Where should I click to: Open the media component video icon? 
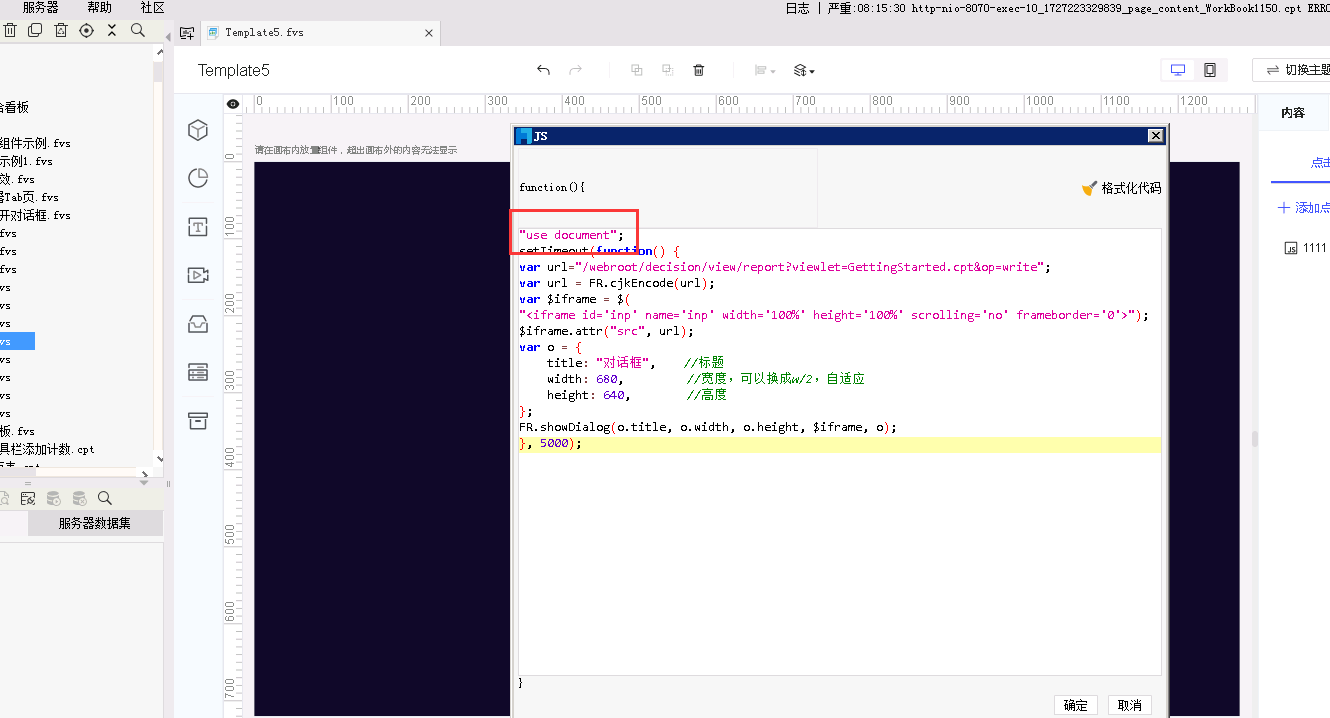pos(198,275)
